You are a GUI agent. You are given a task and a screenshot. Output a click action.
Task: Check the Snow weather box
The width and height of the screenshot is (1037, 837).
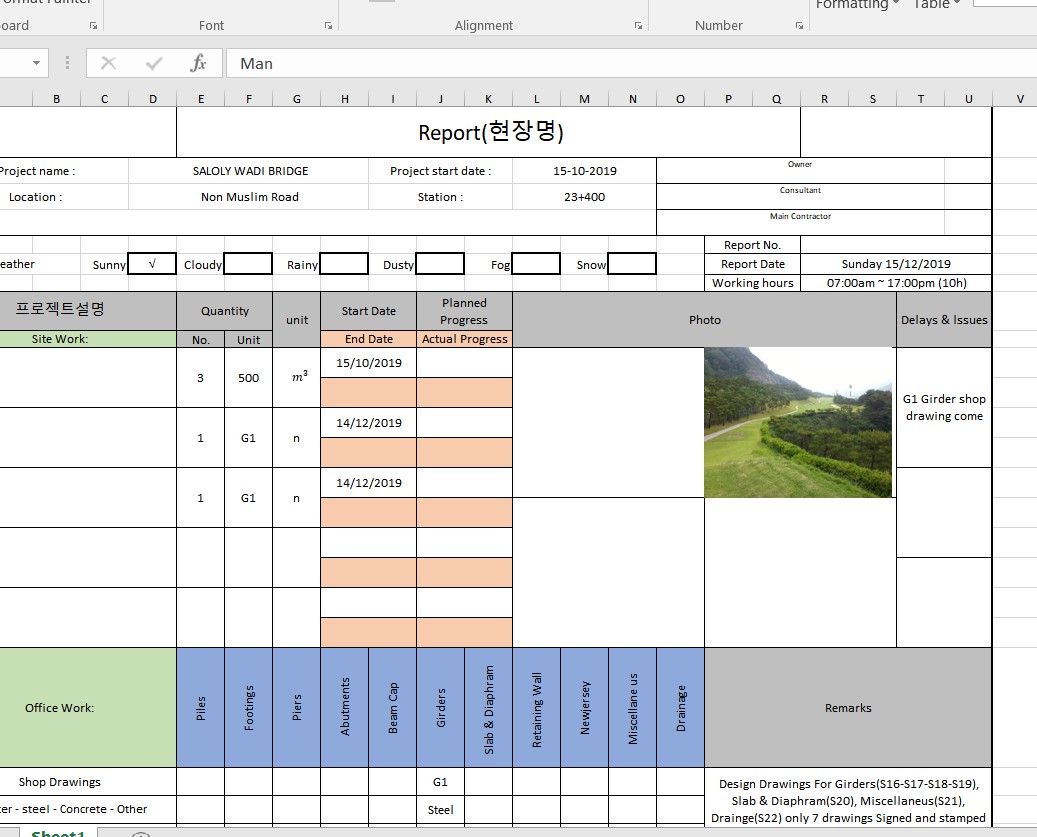pyautogui.click(x=632, y=264)
